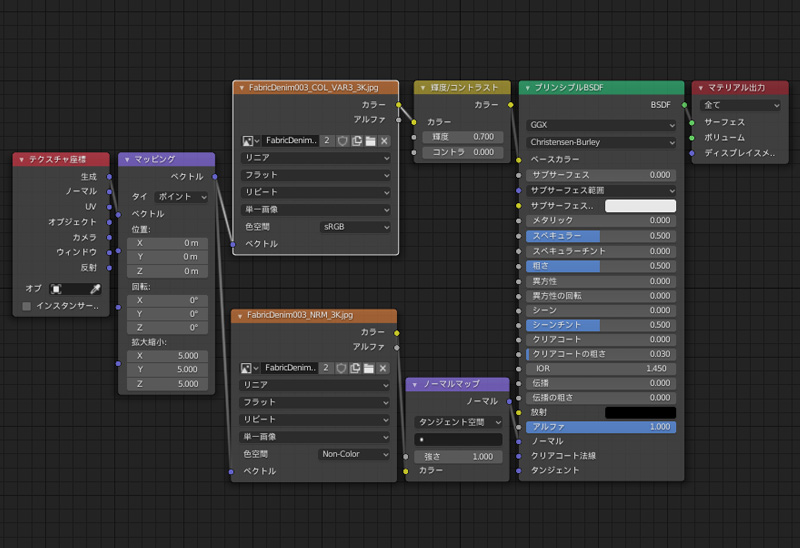
Task: Click eyedropper in Texture Coordinate object field
Action: pos(95,288)
